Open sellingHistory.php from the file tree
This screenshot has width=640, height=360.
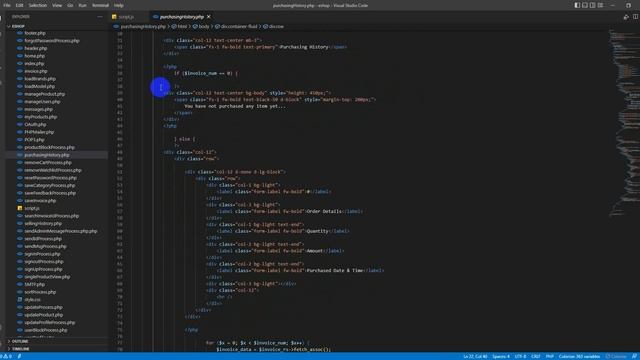(x=43, y=224)
